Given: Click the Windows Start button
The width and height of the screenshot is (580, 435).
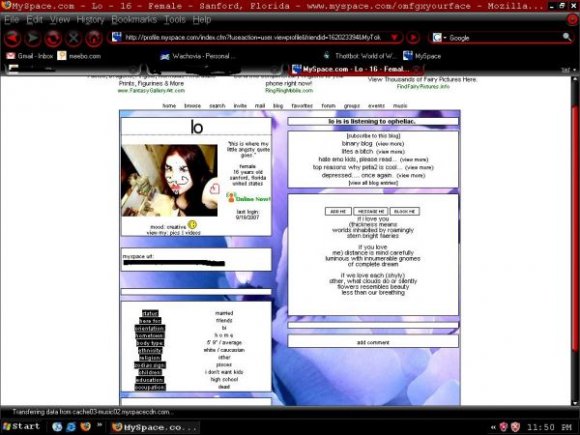Looking at the screenshot, I should click(x=21, y=426).
